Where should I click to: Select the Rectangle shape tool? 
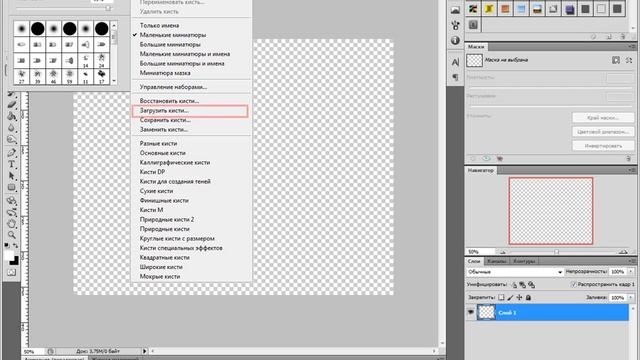11,187
